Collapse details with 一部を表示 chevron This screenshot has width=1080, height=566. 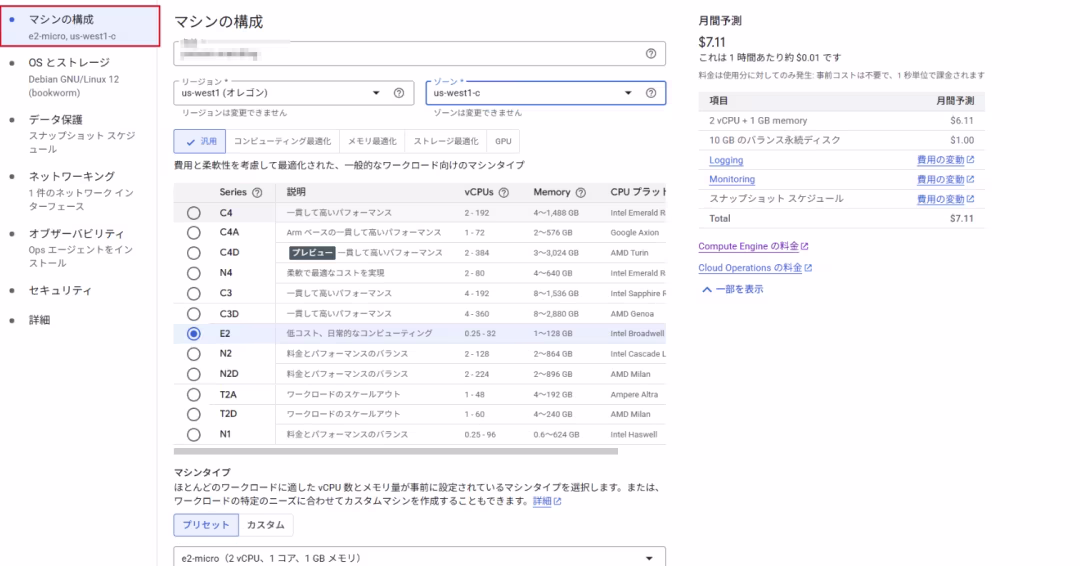tap(731, 289)
